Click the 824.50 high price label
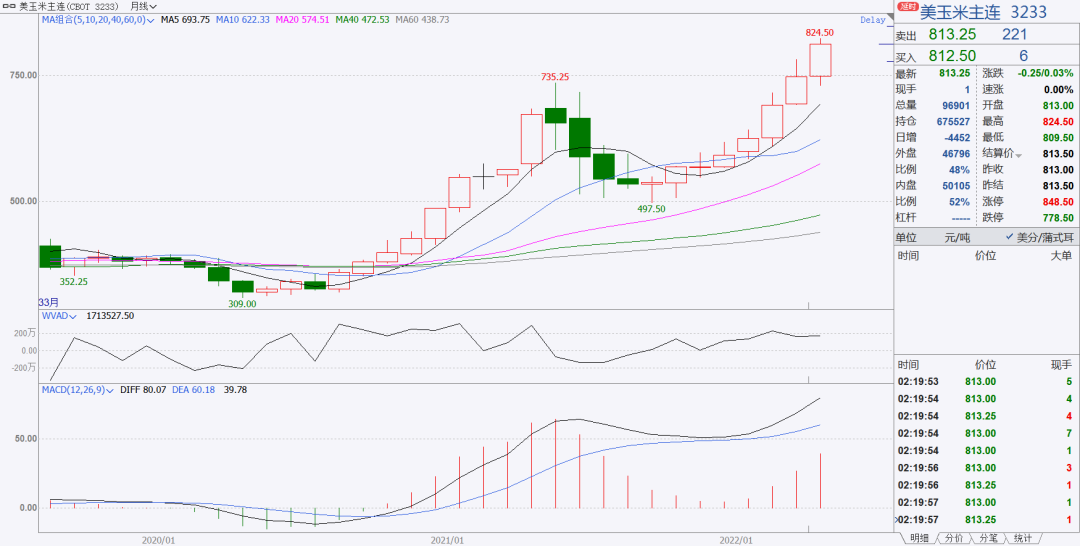Viewport: 1080px width, 546px height. pyautogui.click(x=820, y=32)
